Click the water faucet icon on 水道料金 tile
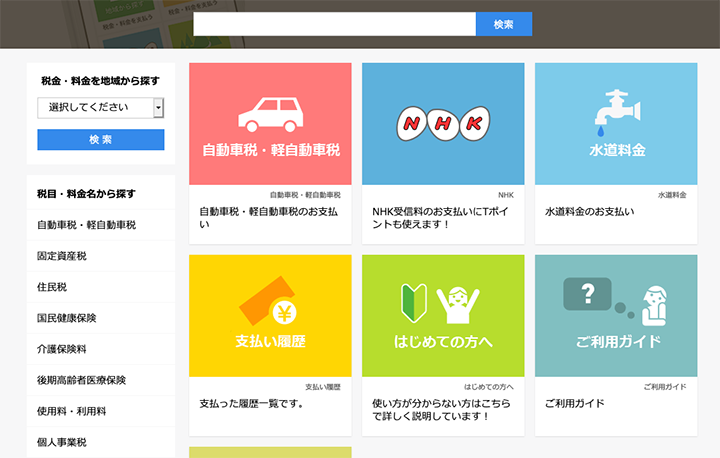 (615, 112)
